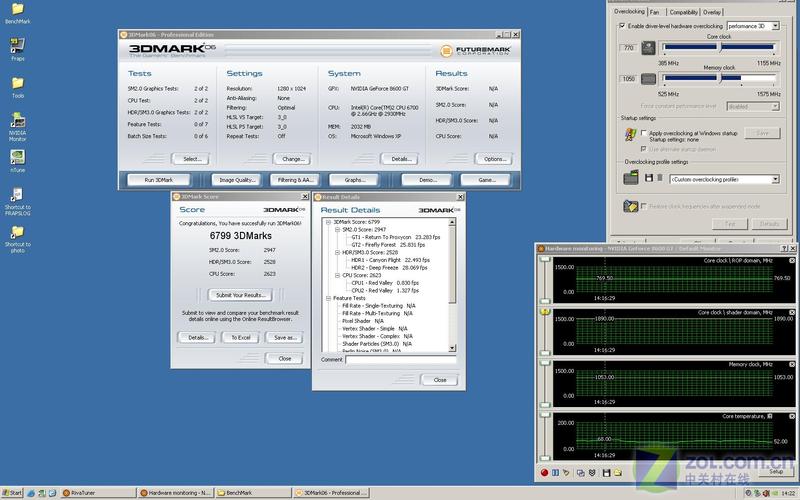The width and height of the screenshot is (800, 500).
Task: Collapse the Feature Tests tree node
Action: pos(328,298)
